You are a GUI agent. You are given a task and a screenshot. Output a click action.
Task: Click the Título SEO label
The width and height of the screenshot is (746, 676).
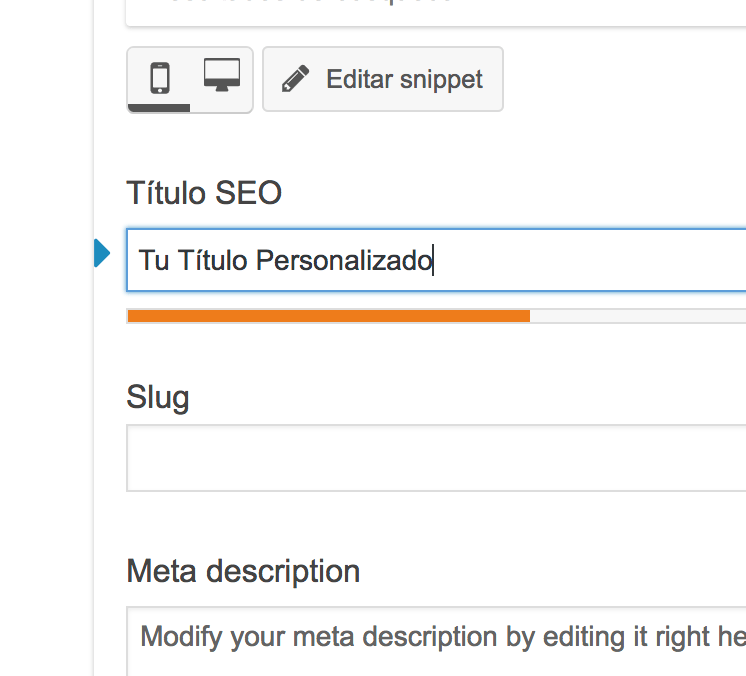pos(204,193)
